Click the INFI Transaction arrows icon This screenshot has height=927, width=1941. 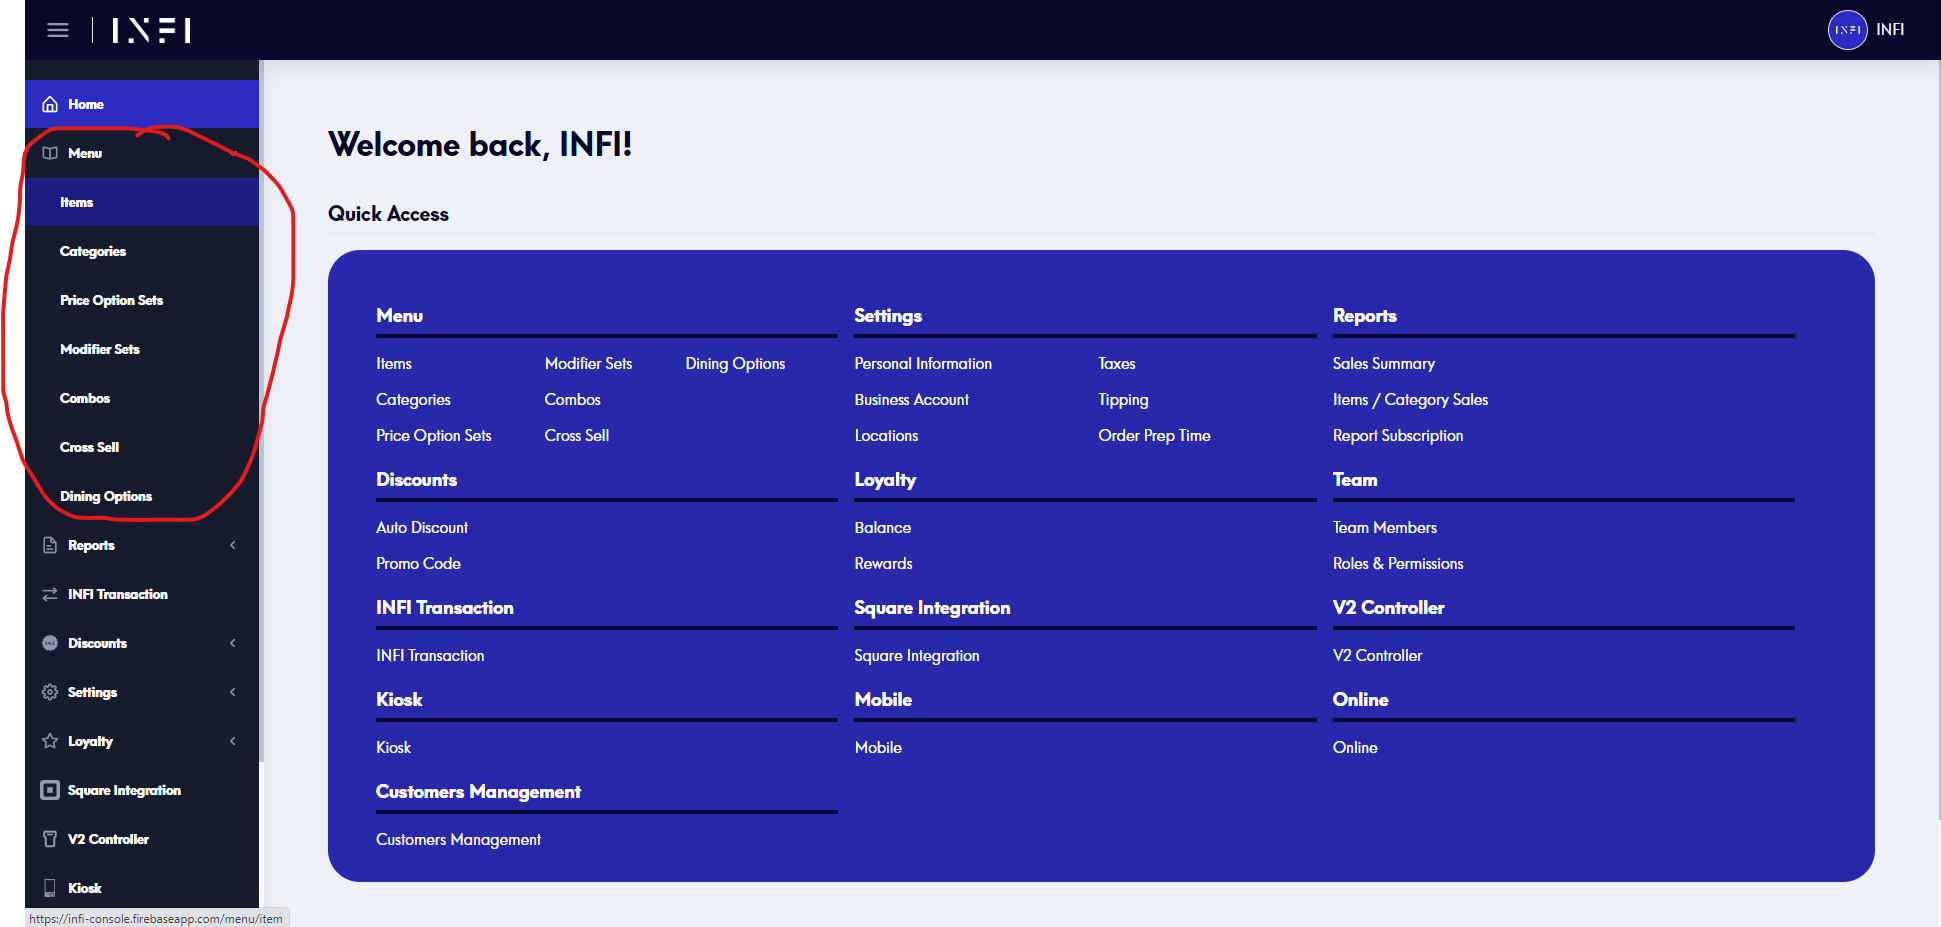click(x=50, y=594)
